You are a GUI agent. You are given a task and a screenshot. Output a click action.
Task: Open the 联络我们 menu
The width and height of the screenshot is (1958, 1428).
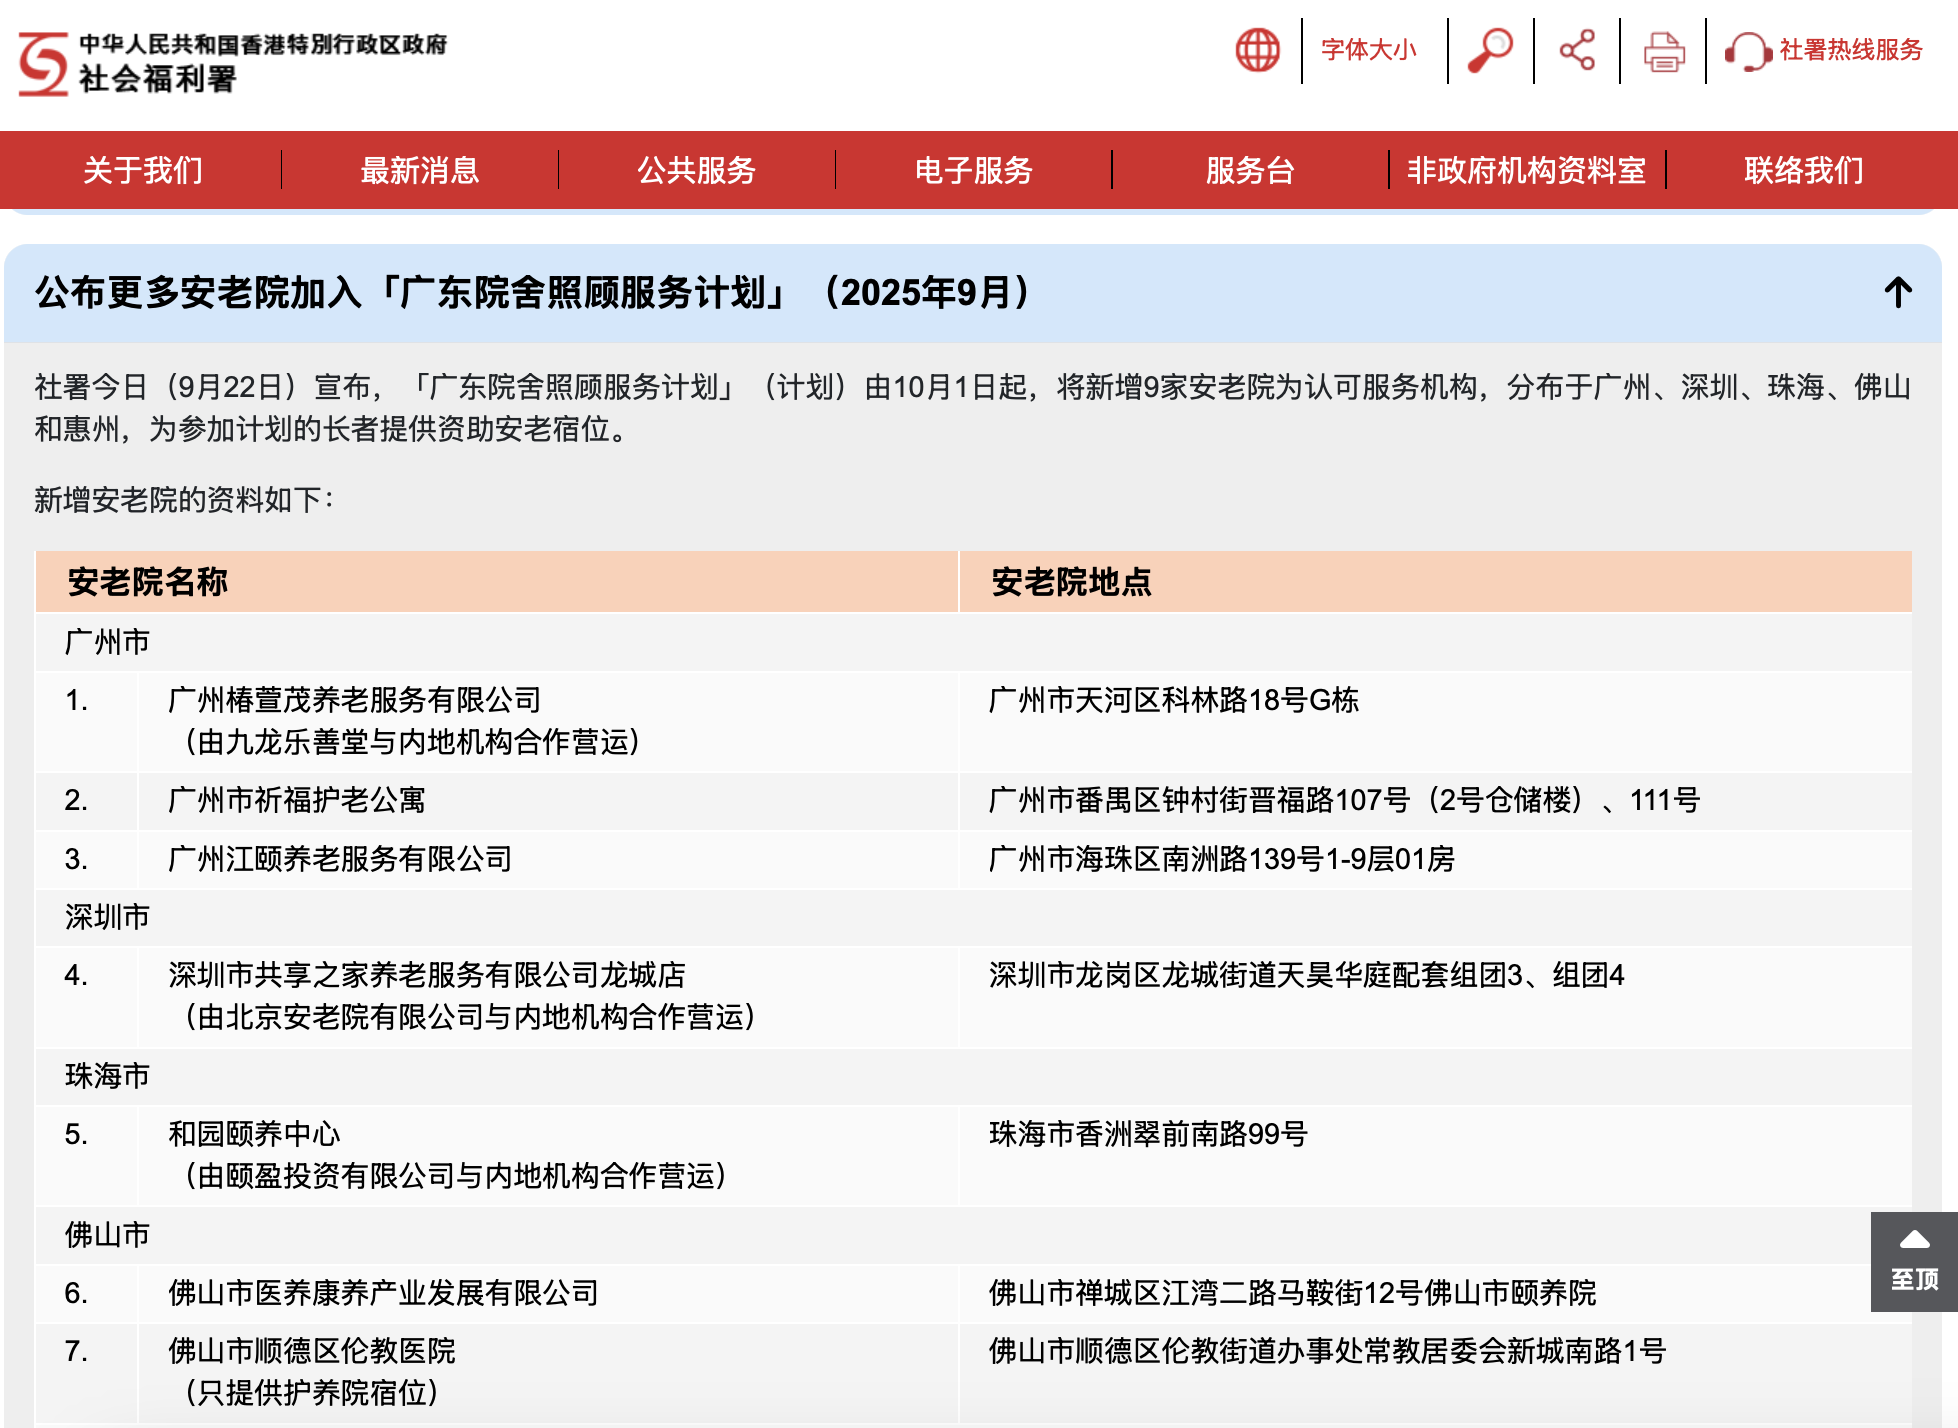pyautogui.click(x=1803, y=170)
